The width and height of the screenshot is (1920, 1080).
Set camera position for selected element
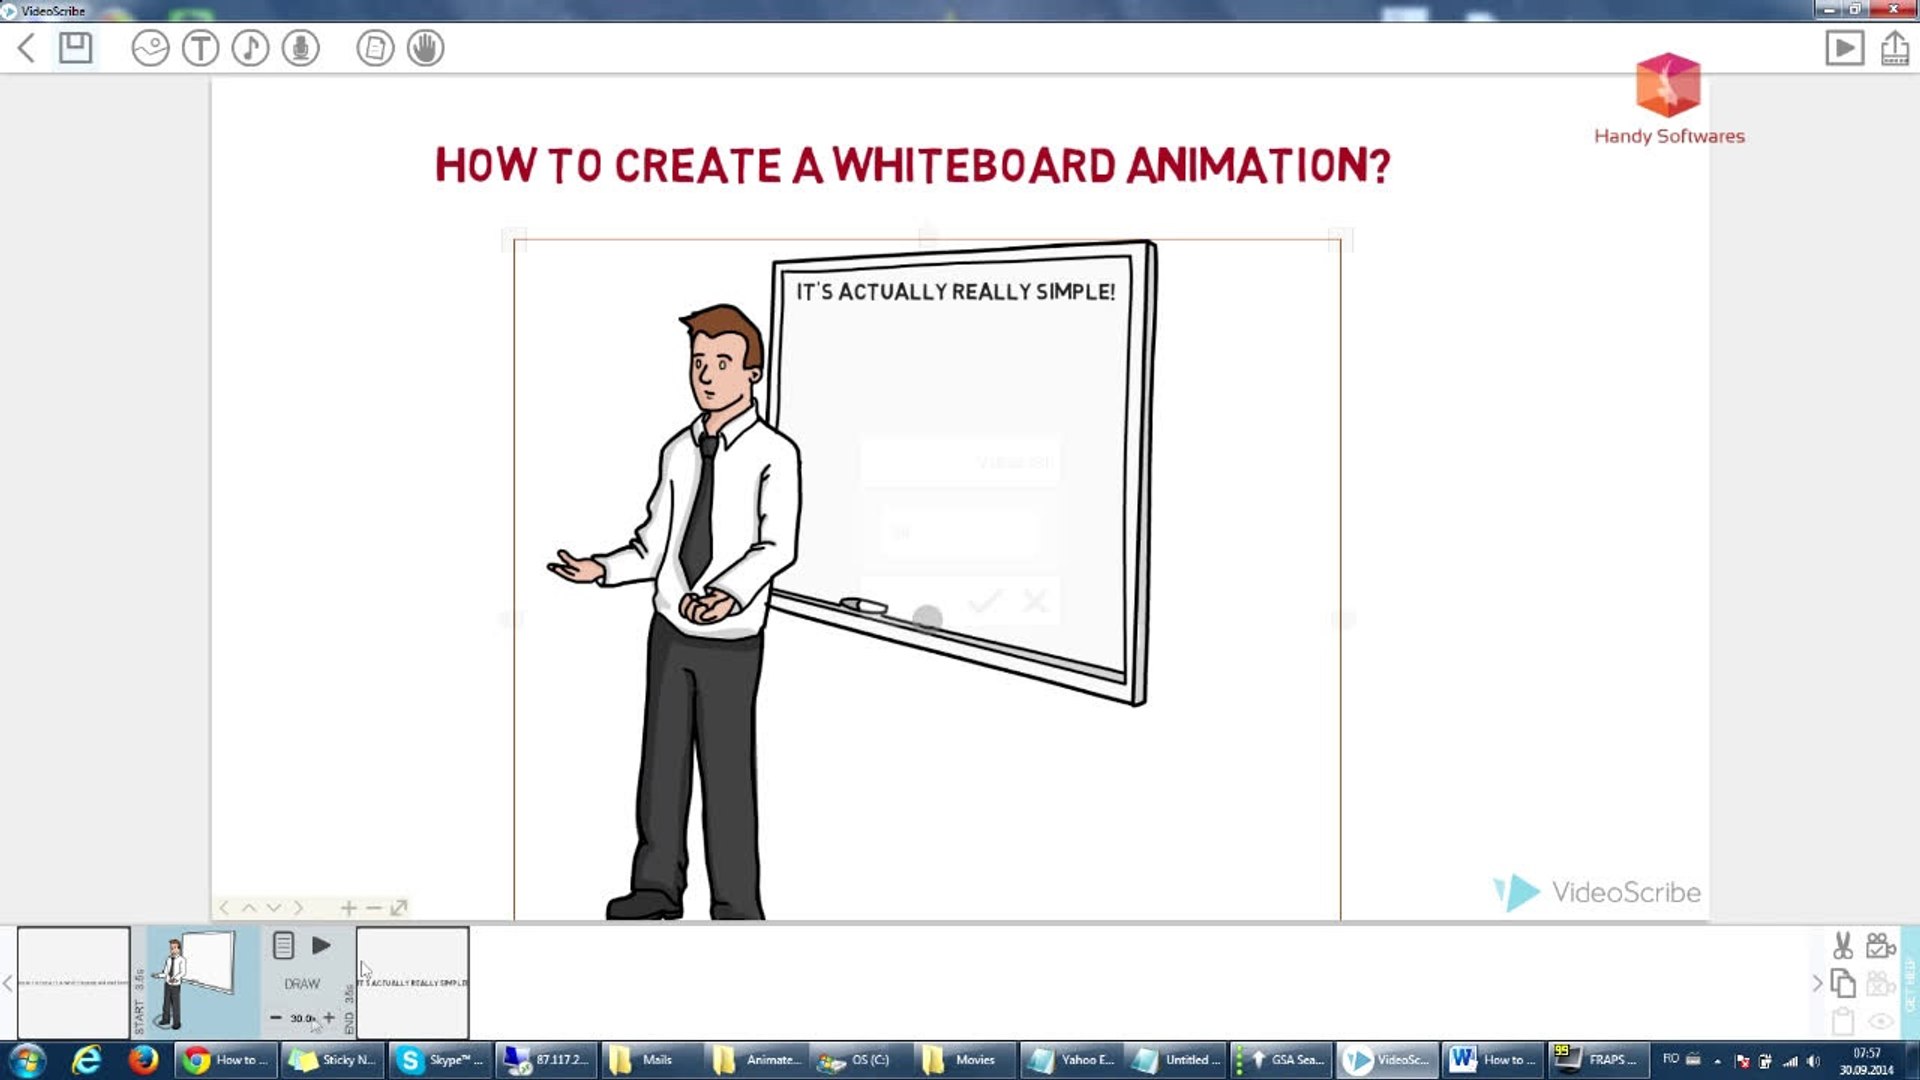click(1880, 945)
